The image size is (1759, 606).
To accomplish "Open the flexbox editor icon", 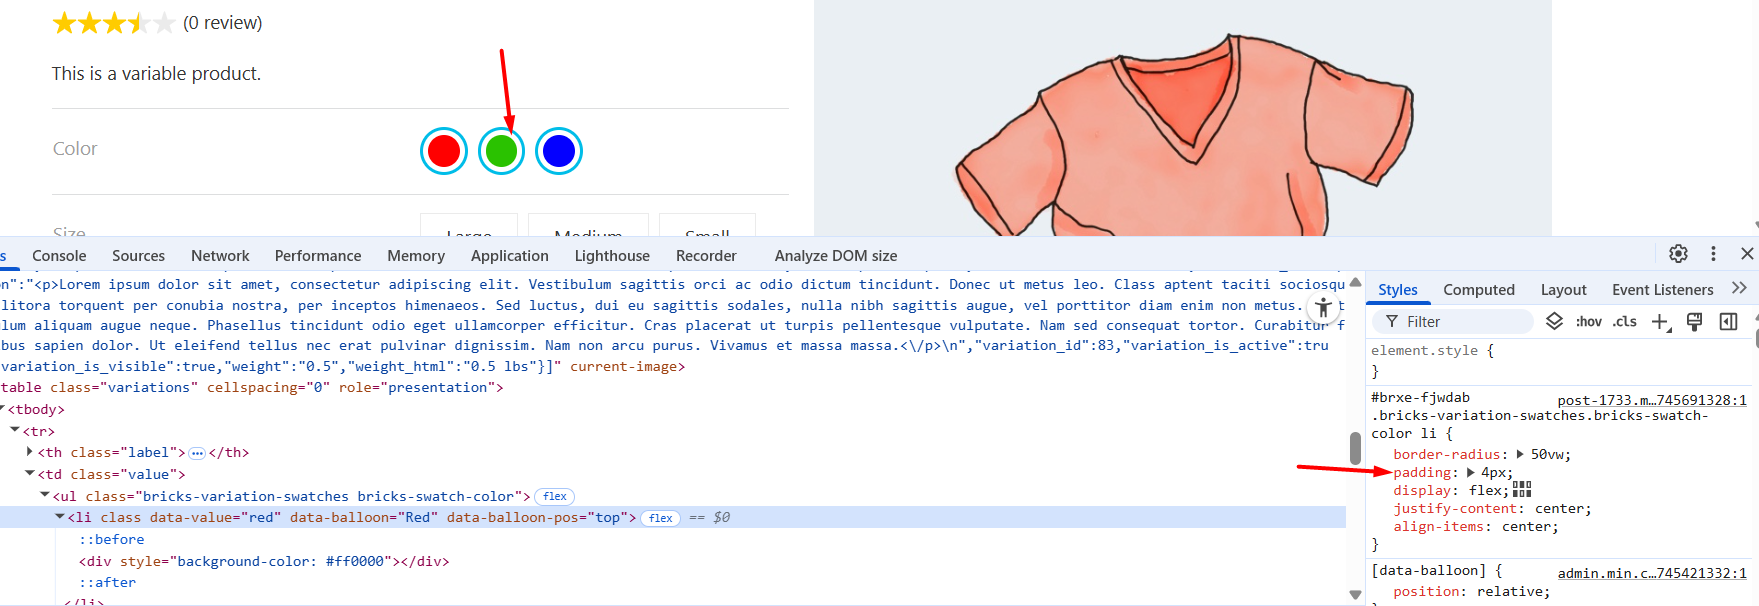I will 1522,489.
